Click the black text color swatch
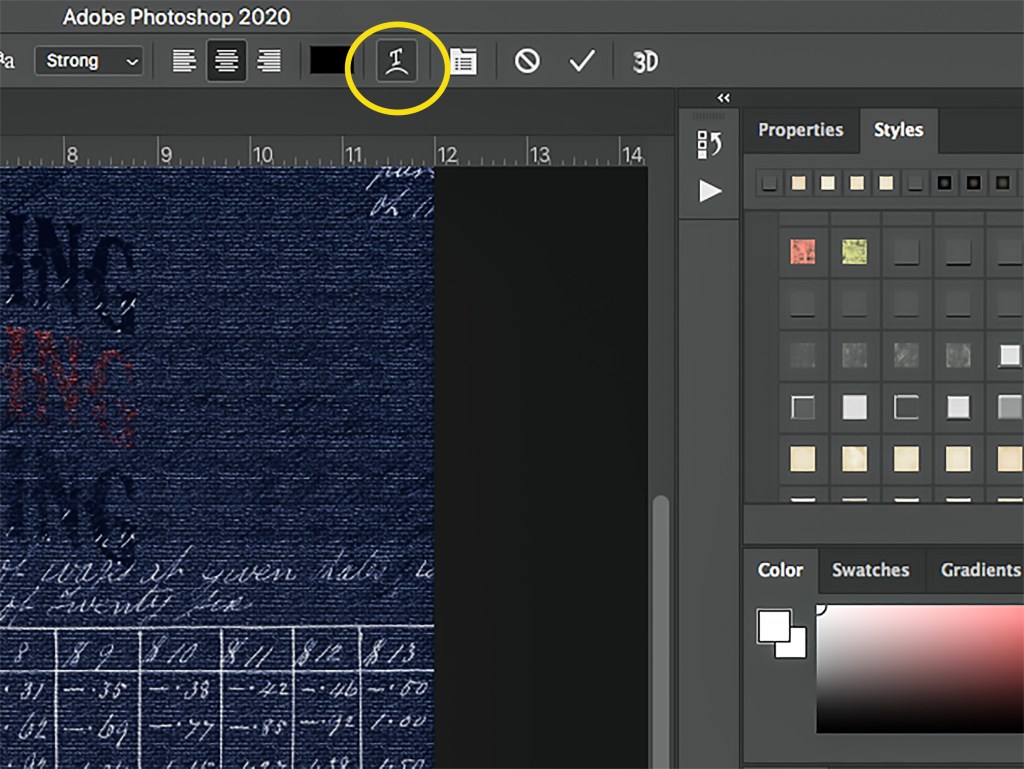The height and width of the screenshot is (769, 1024). pos(328,61)
